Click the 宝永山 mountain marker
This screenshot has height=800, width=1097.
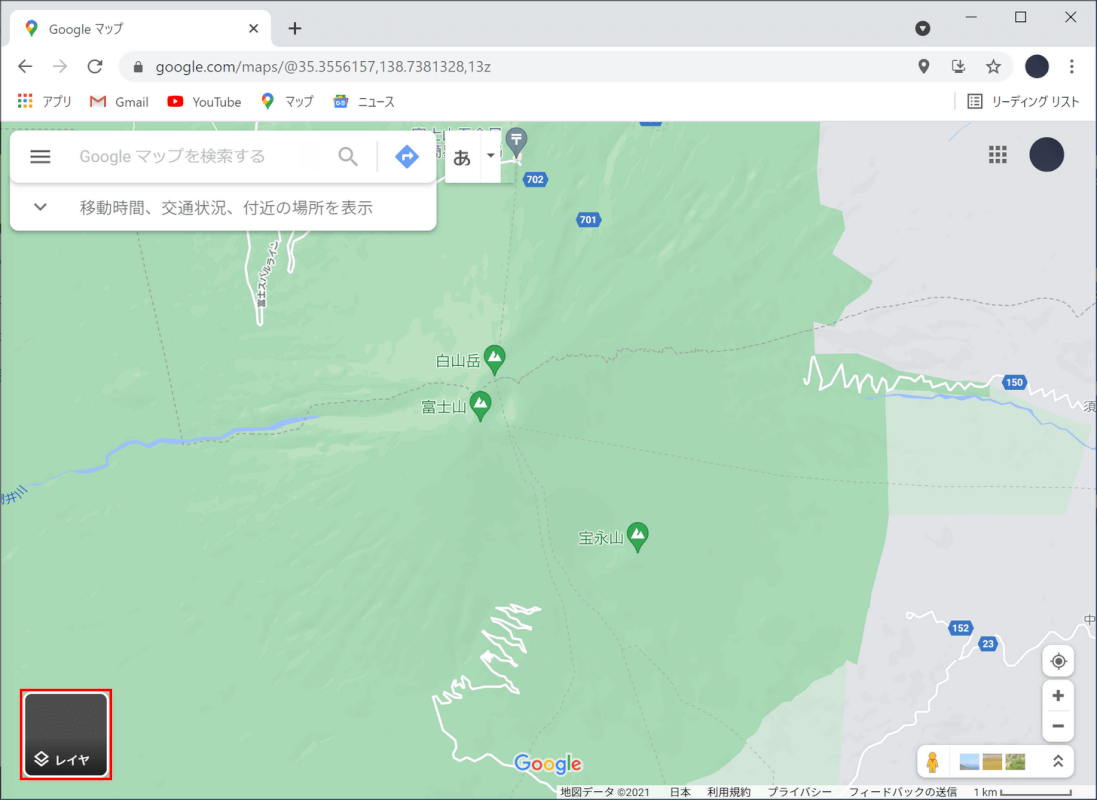[637, 537]
